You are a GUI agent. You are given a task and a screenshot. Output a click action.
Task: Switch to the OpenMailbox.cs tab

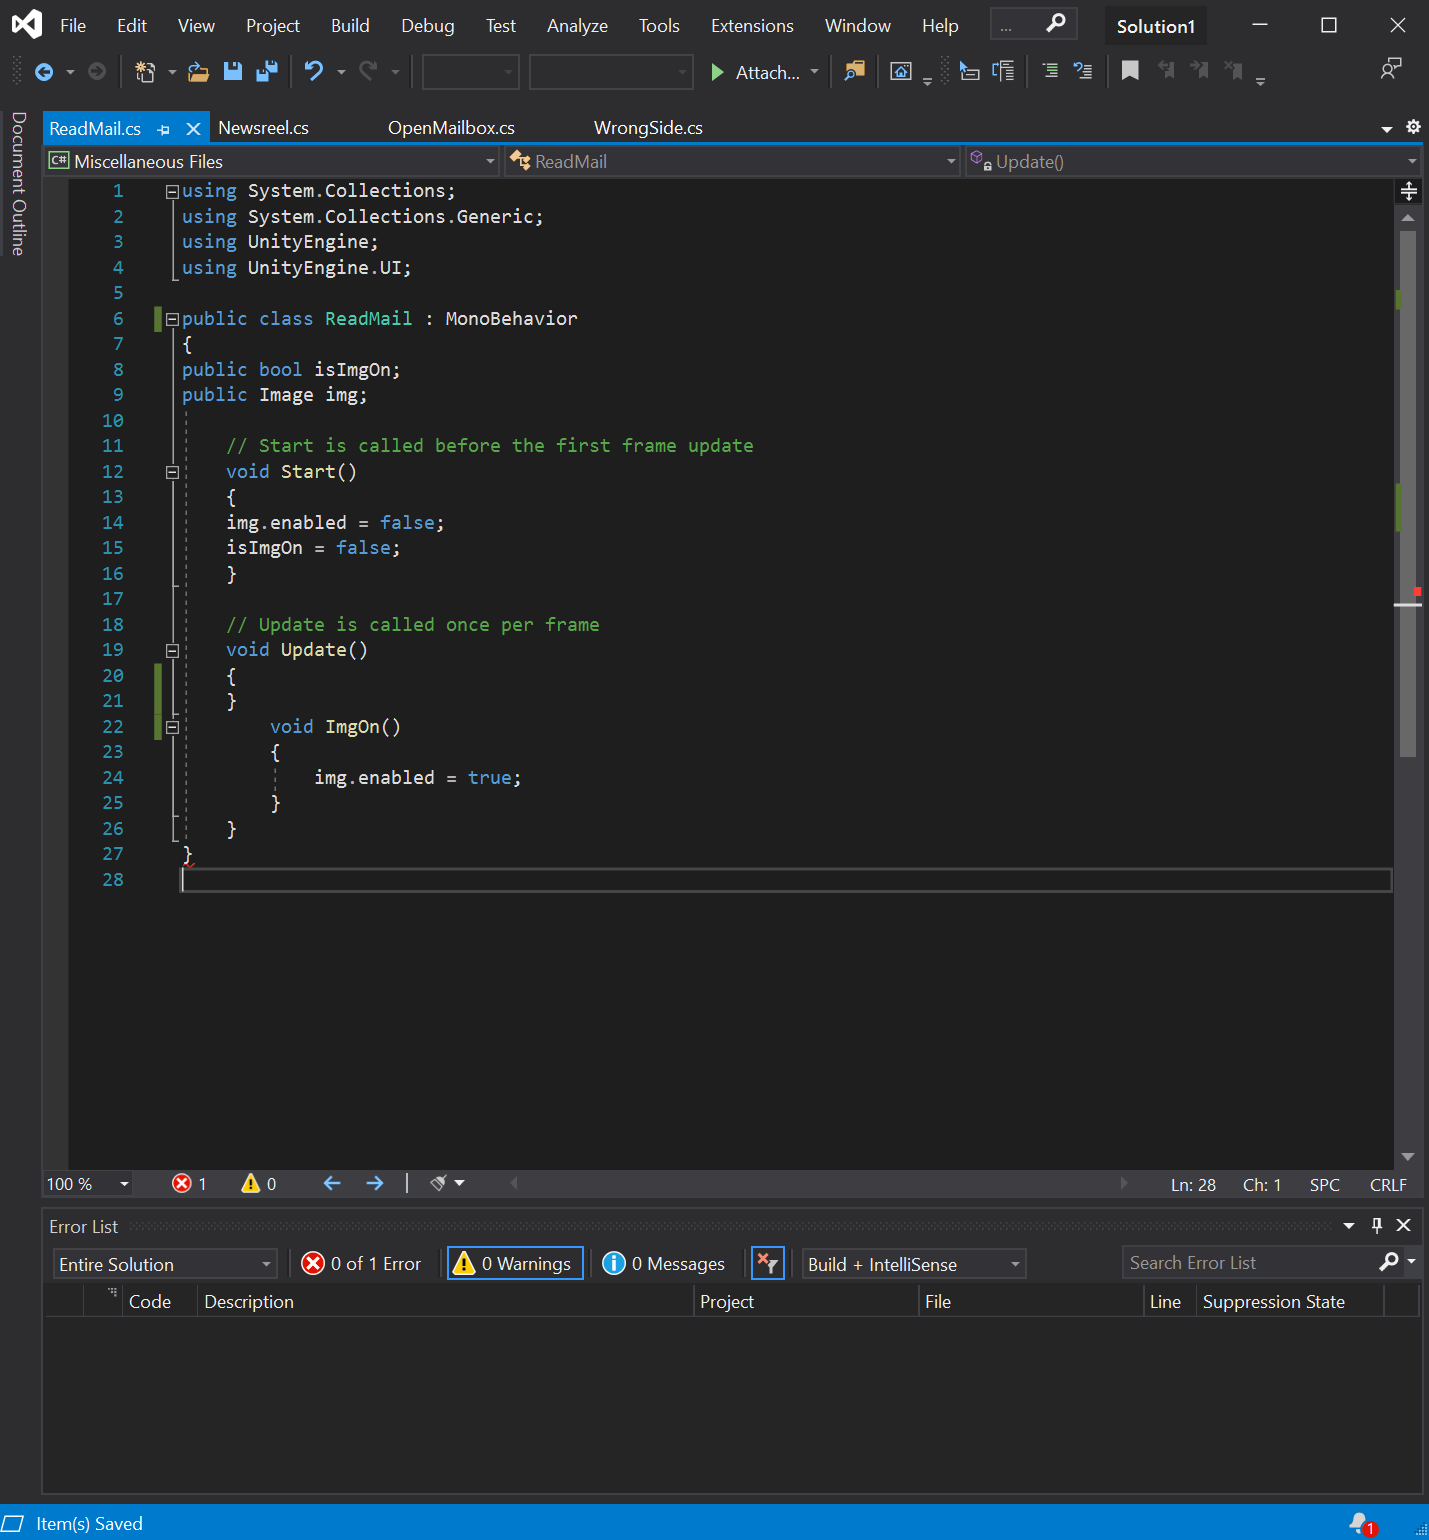(x=451, y=128)
